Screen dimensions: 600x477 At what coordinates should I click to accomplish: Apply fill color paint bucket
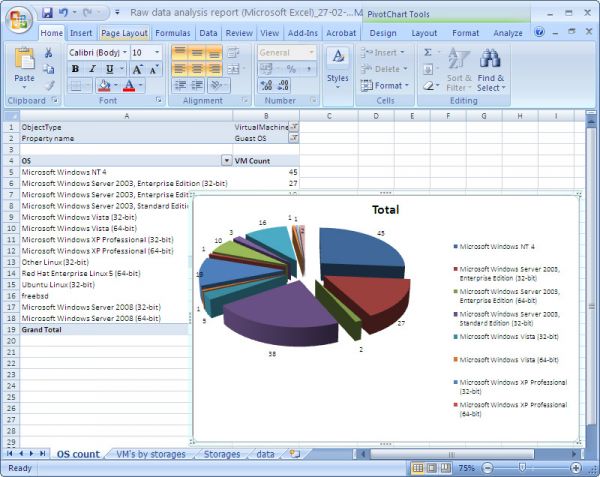pos(104,85)
